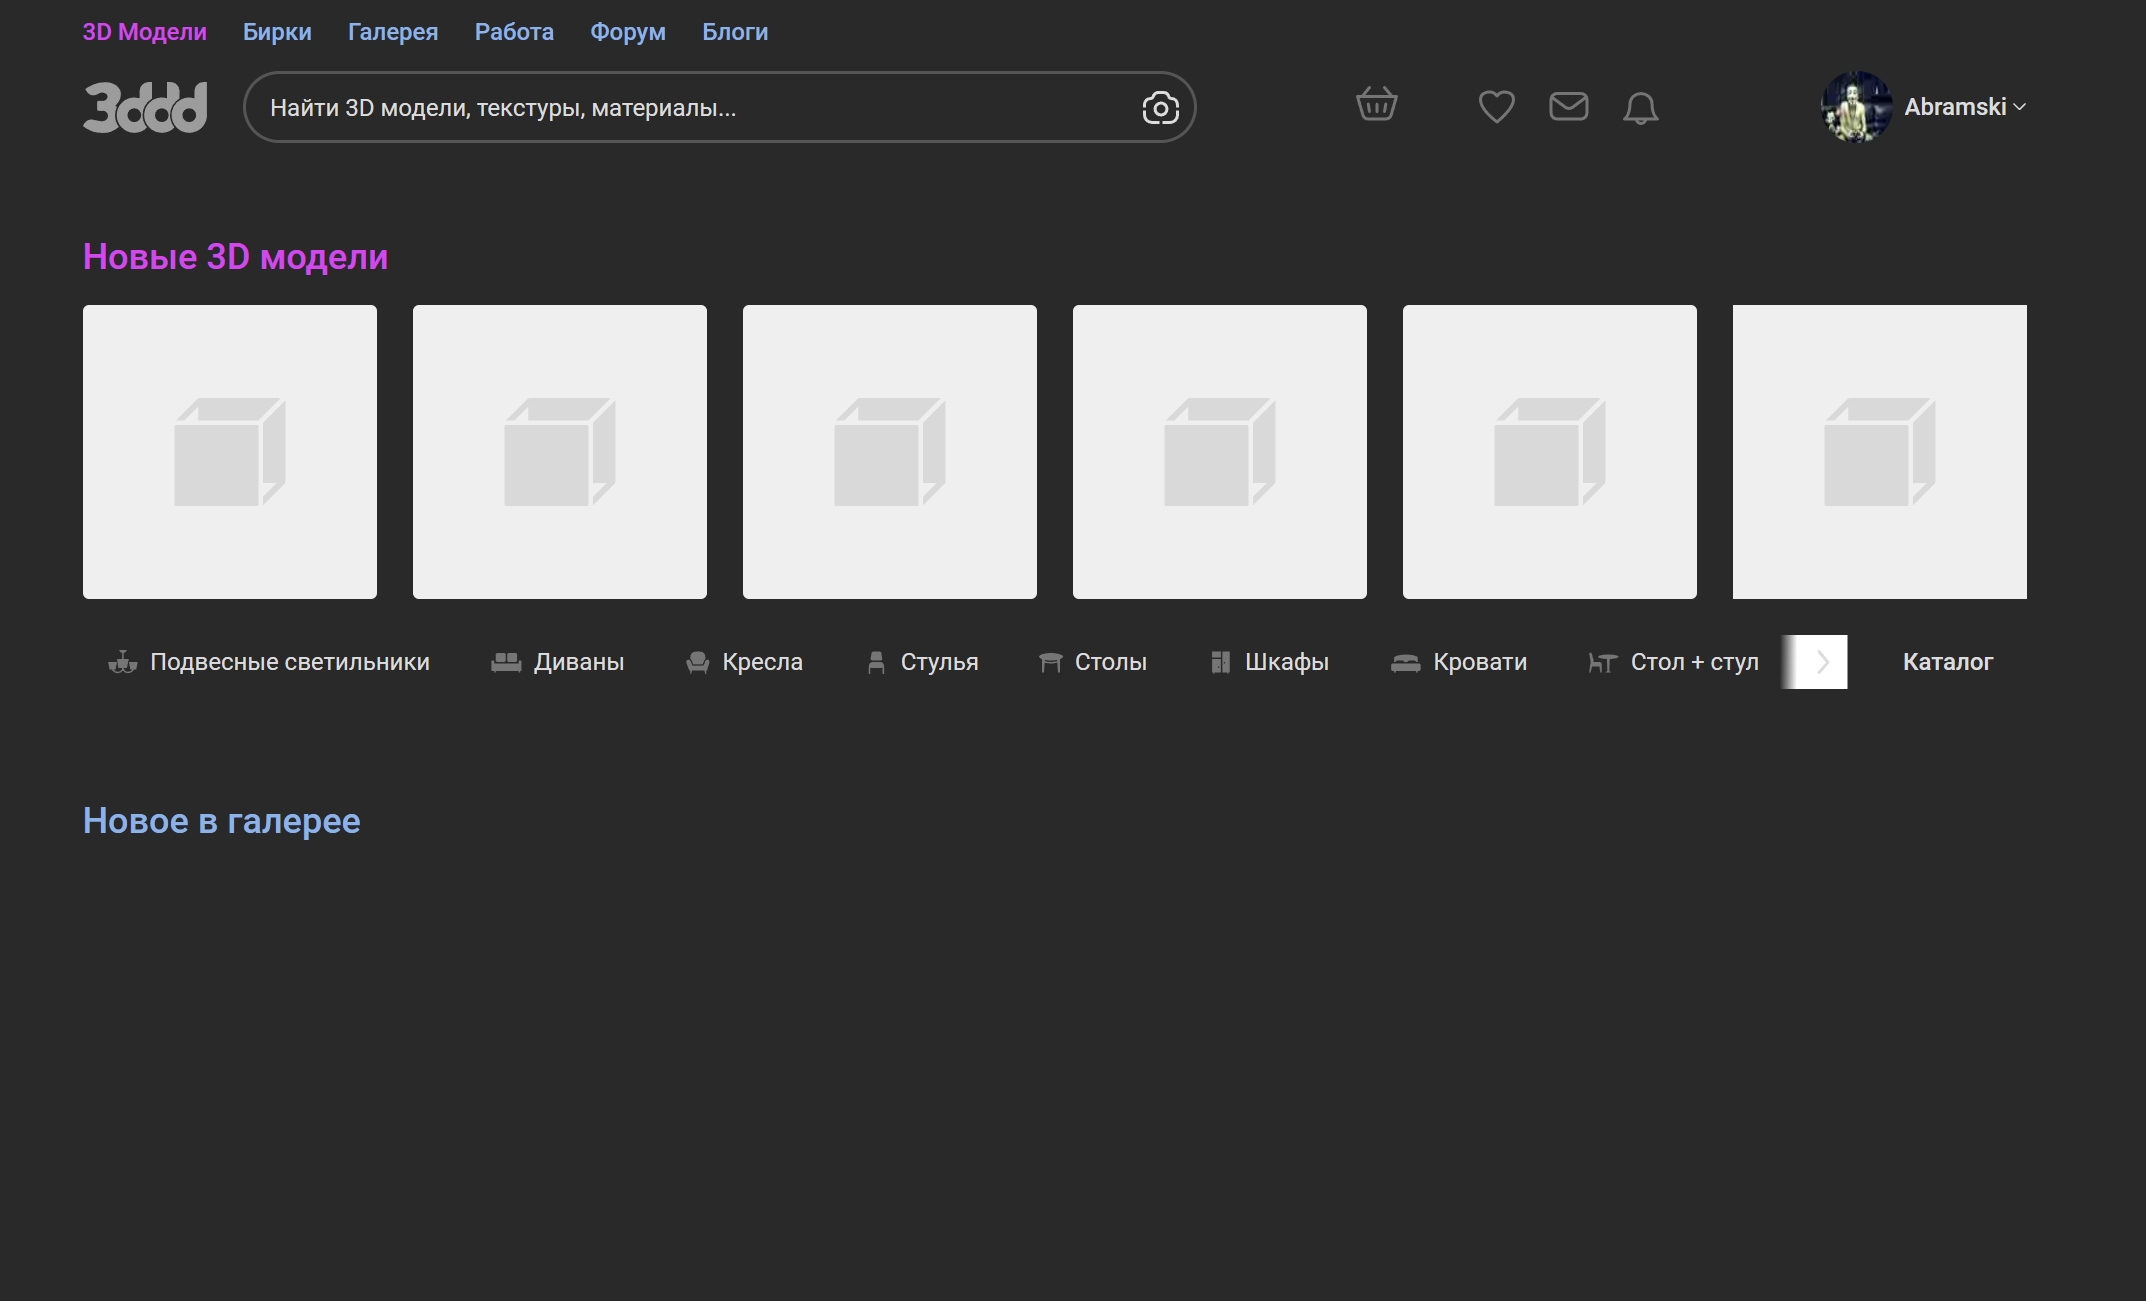2146x1301 pixels.
Task: Show more categories with right chevron
Action: [x=1822, y=662]
